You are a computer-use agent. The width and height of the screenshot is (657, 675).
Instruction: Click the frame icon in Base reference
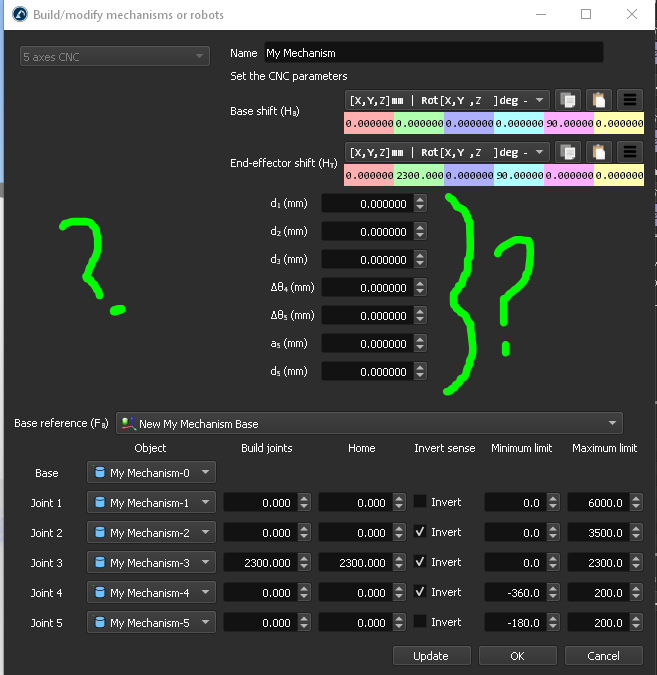click(127, 424)
